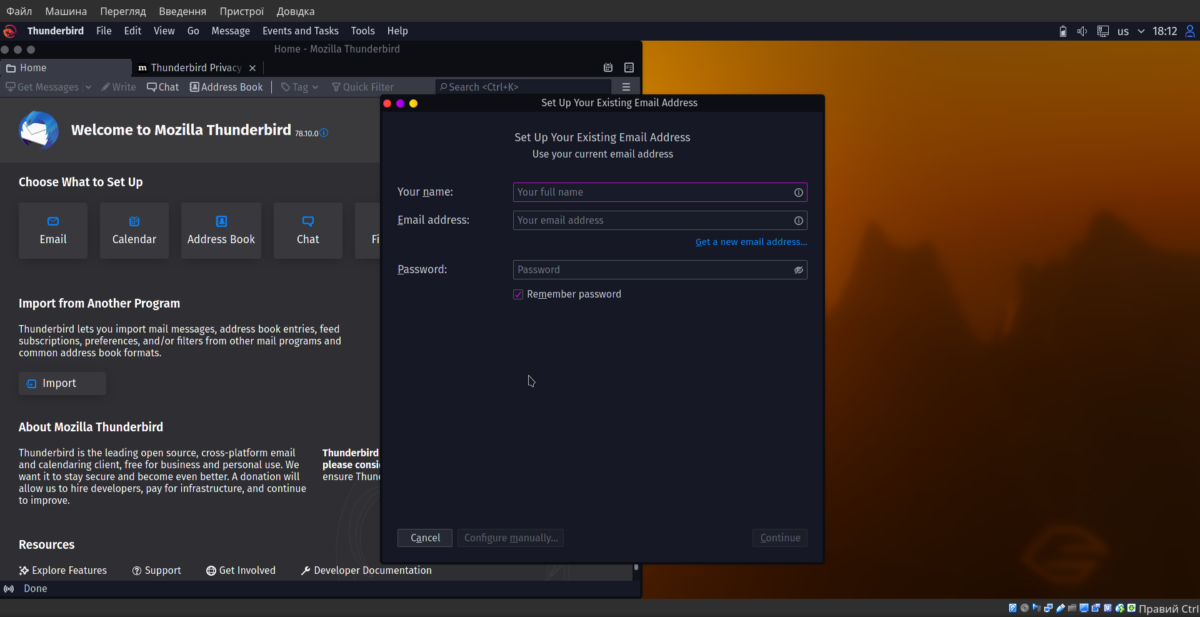Click the network icon in system tray
The width and height of the screenshot is (1200, 617).
click(1103, 31)
